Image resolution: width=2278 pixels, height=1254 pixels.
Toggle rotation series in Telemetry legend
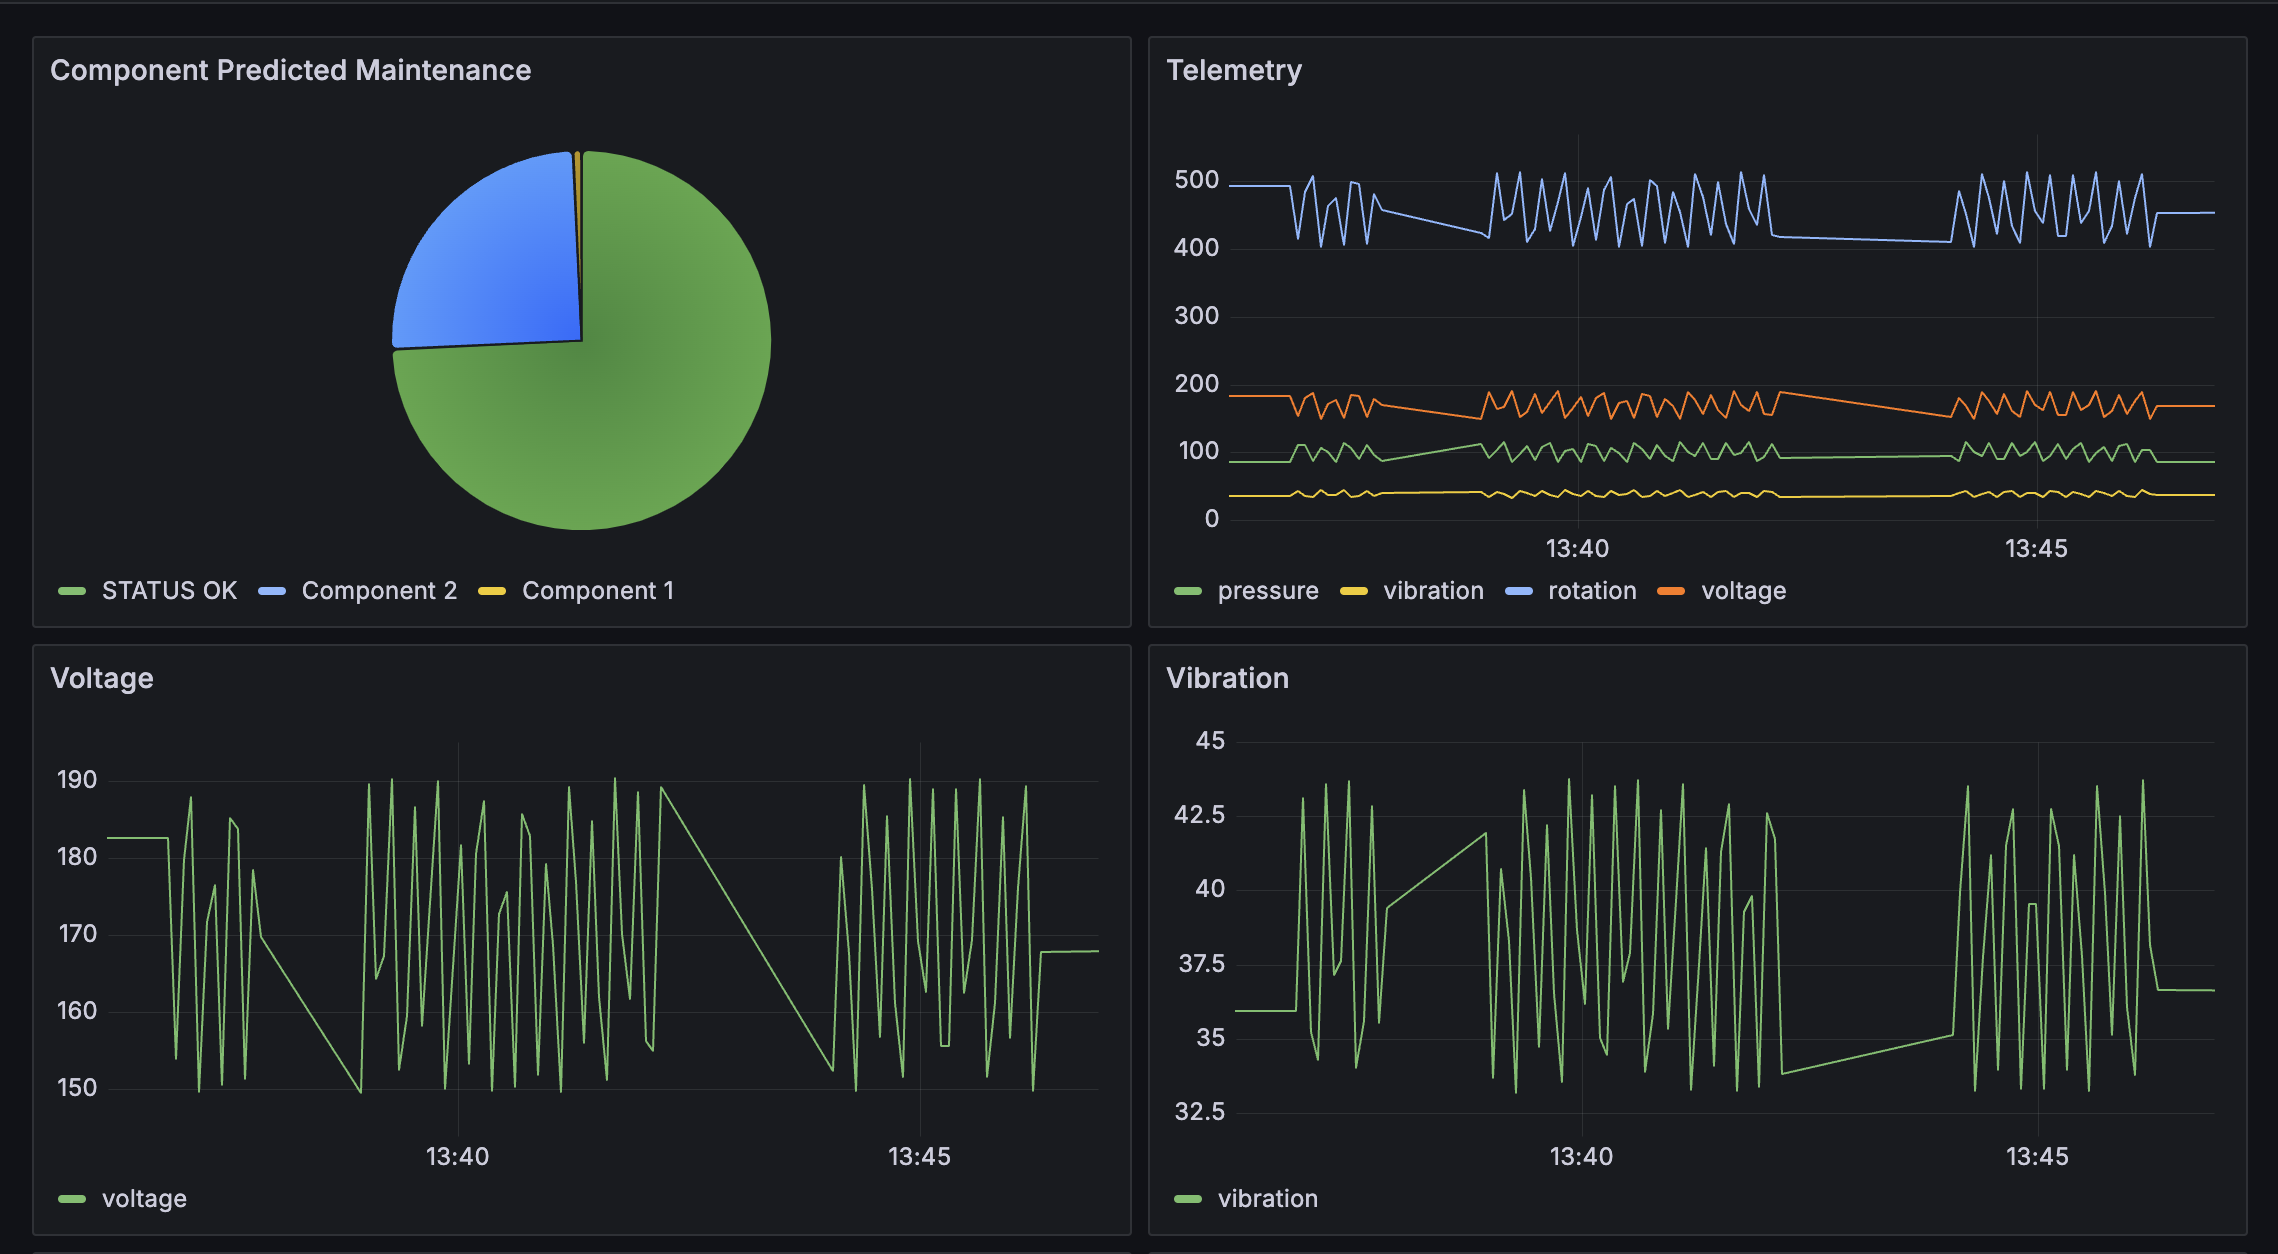(1592, 591)
